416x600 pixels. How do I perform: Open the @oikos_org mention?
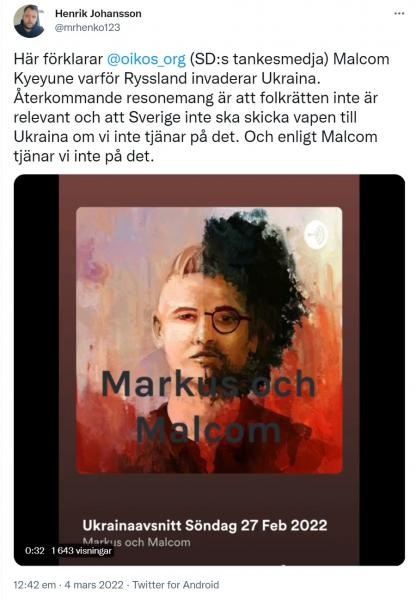(146, 59)
